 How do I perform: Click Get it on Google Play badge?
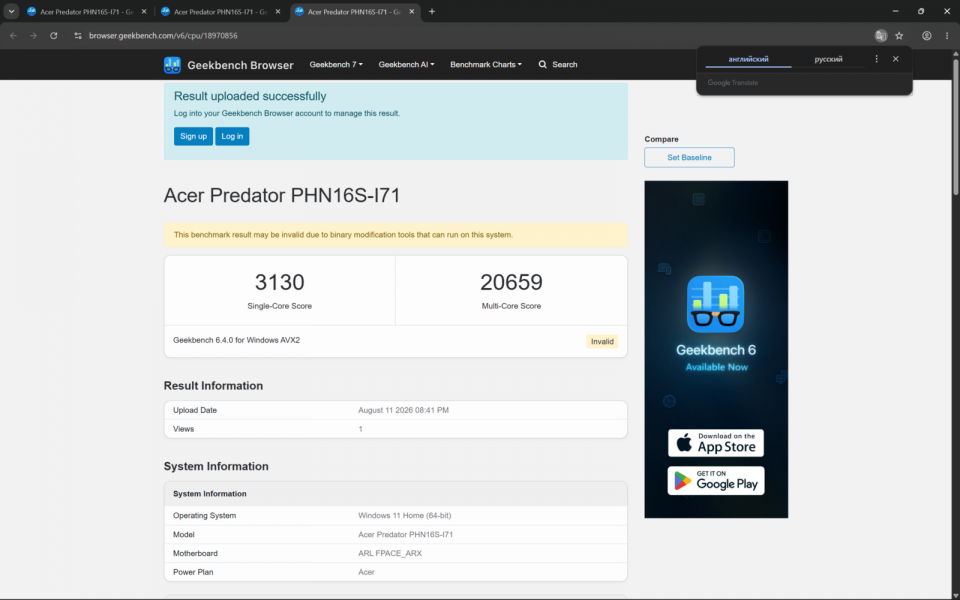[716, 481]
